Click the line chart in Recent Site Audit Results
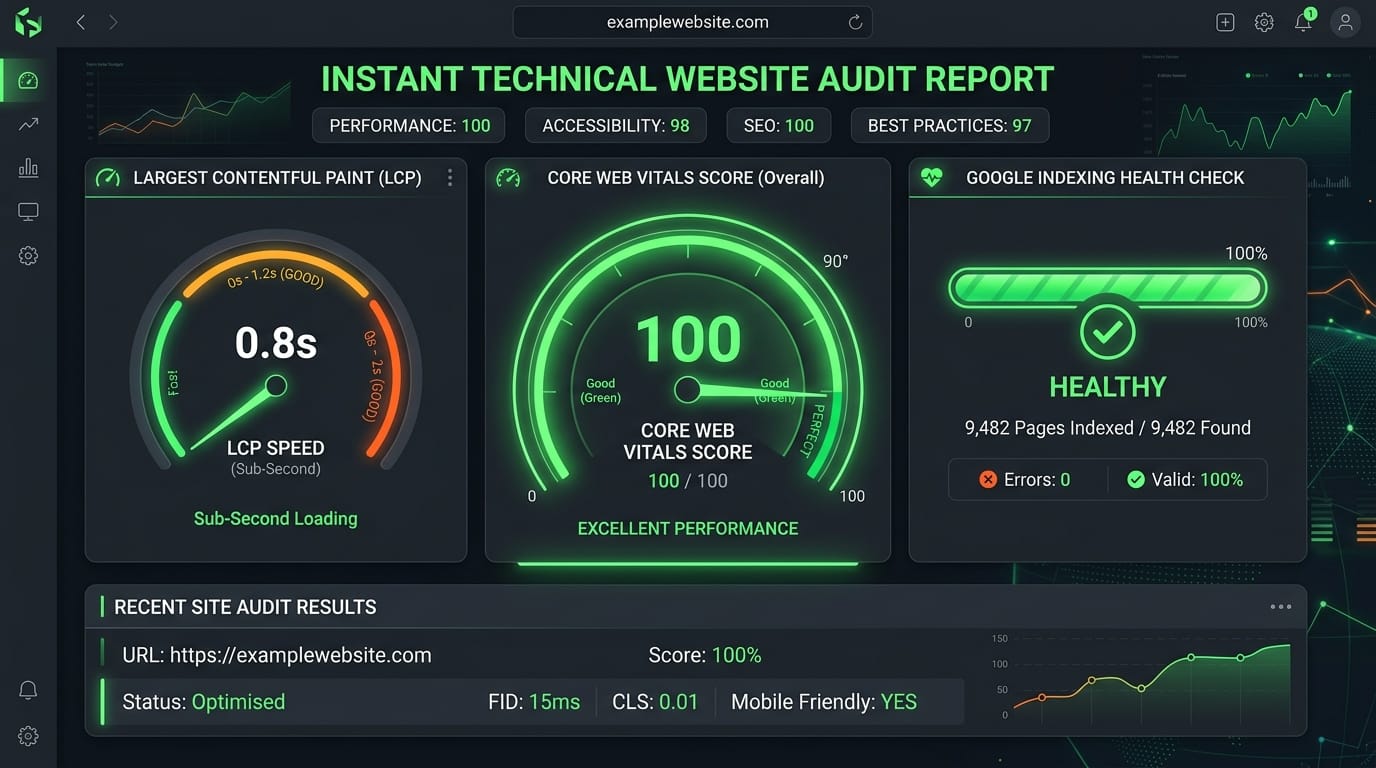This screenshot has height=768, width=1376. (1141, 677)
